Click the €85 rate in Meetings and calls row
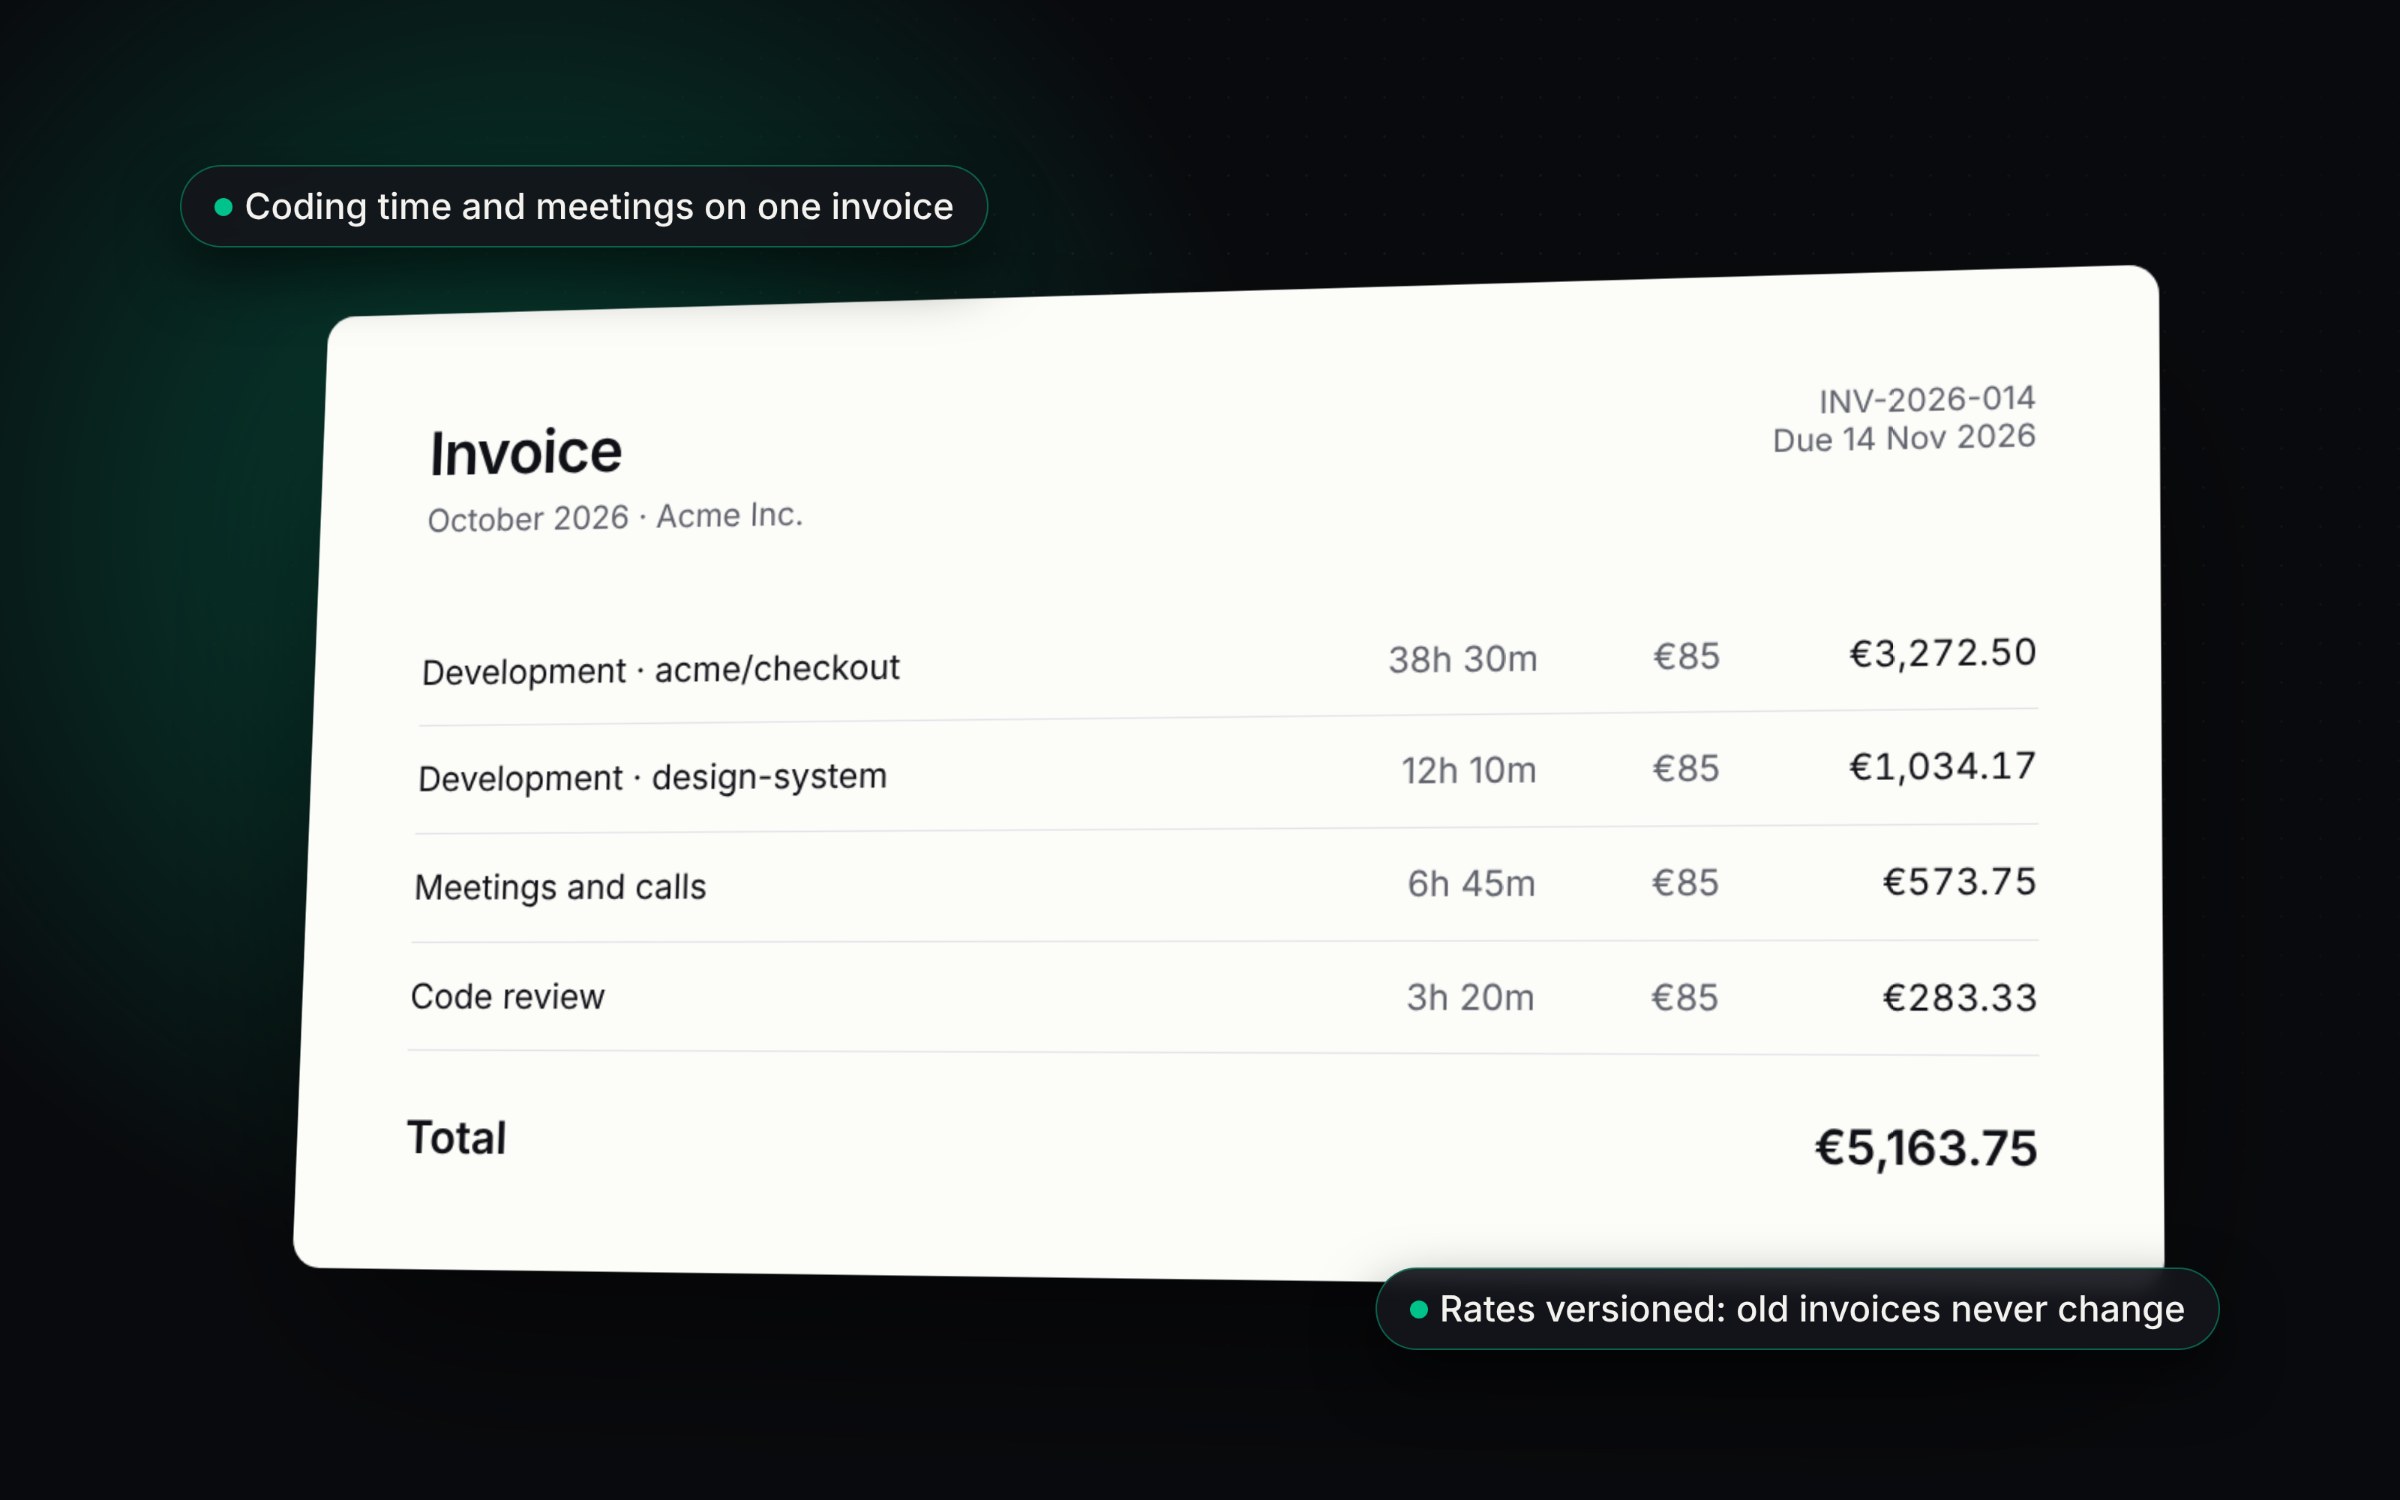The image size is (2400, 1500). 1685,882
